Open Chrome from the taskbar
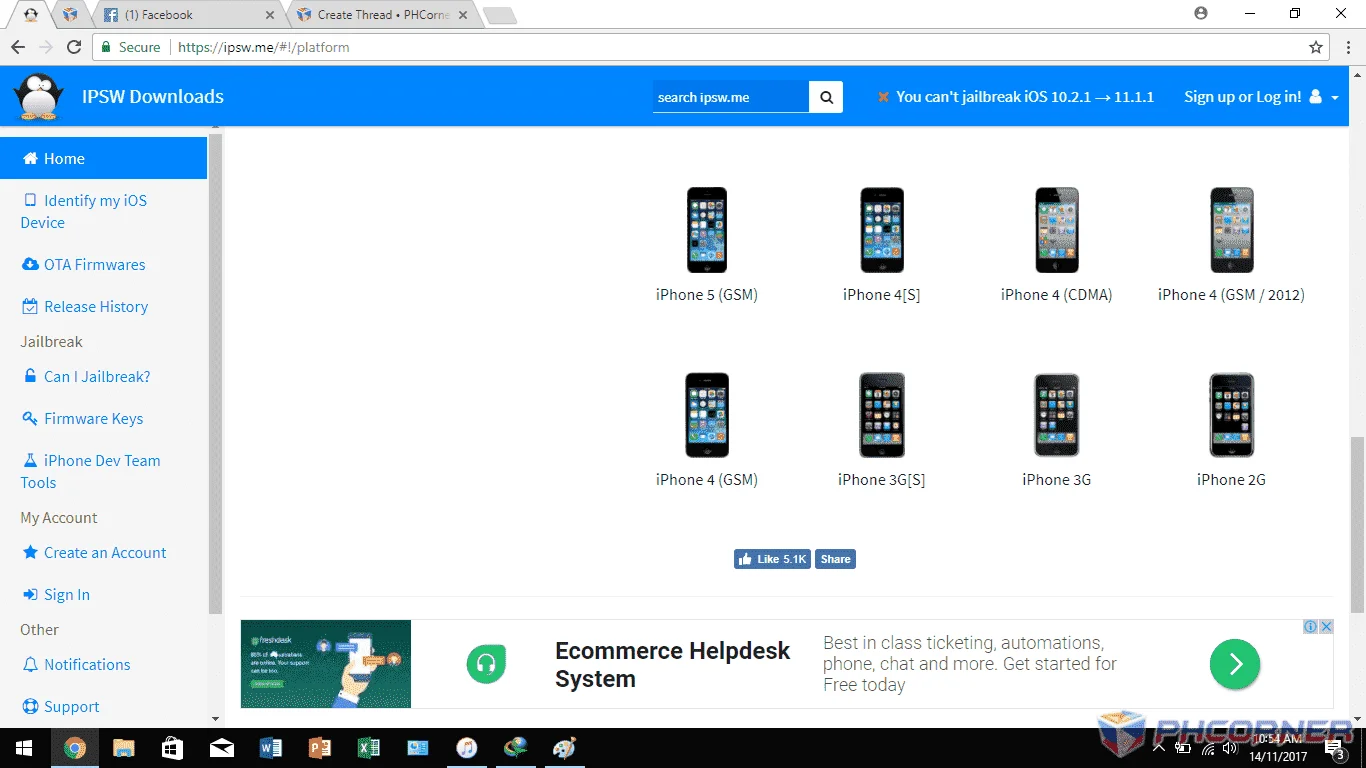 (x=74, y=748)
